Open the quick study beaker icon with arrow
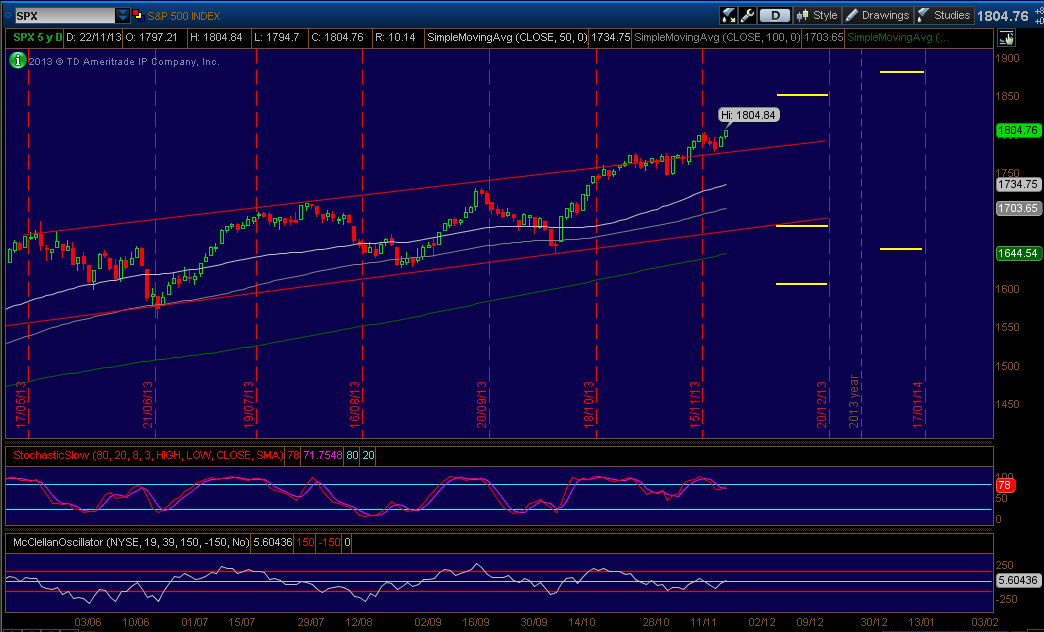 click(x=728, y=15)
